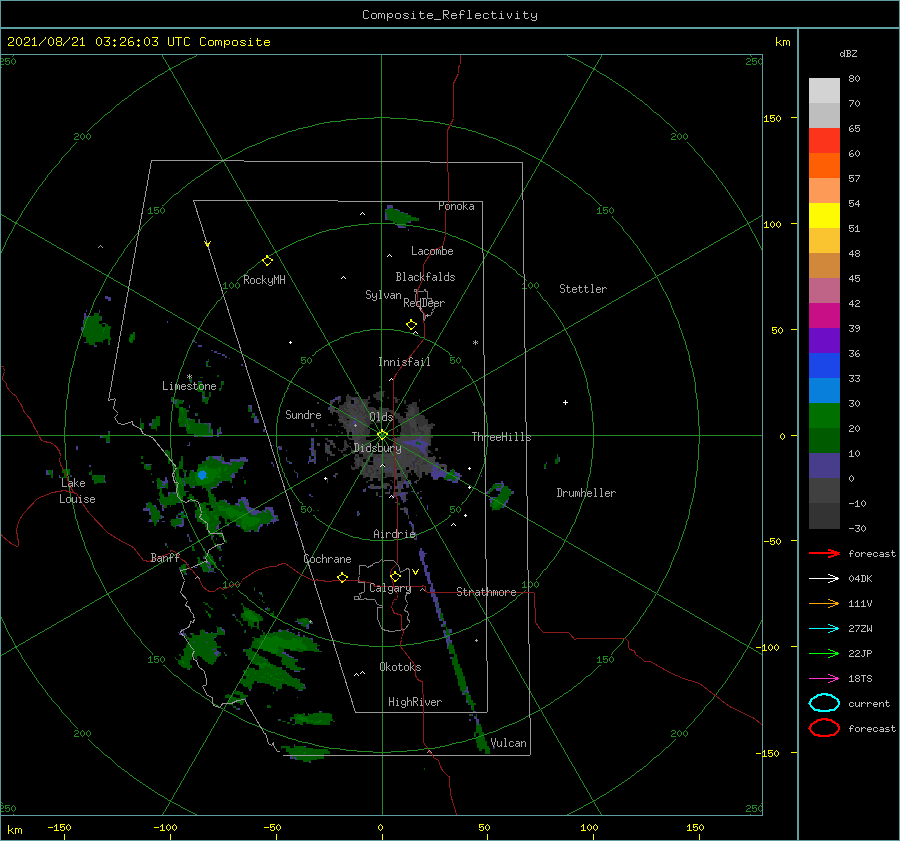Click the green echo patch near Ponoka
Screen dimensions: 900x841
400,216
